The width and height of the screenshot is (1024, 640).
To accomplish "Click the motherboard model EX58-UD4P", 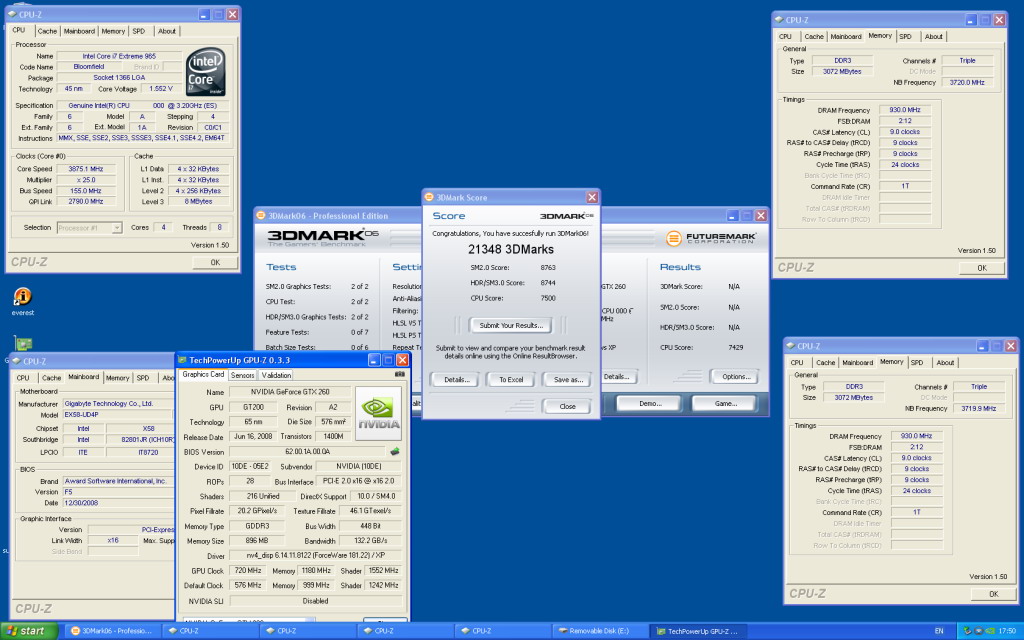I will click(x=118, y=415).
